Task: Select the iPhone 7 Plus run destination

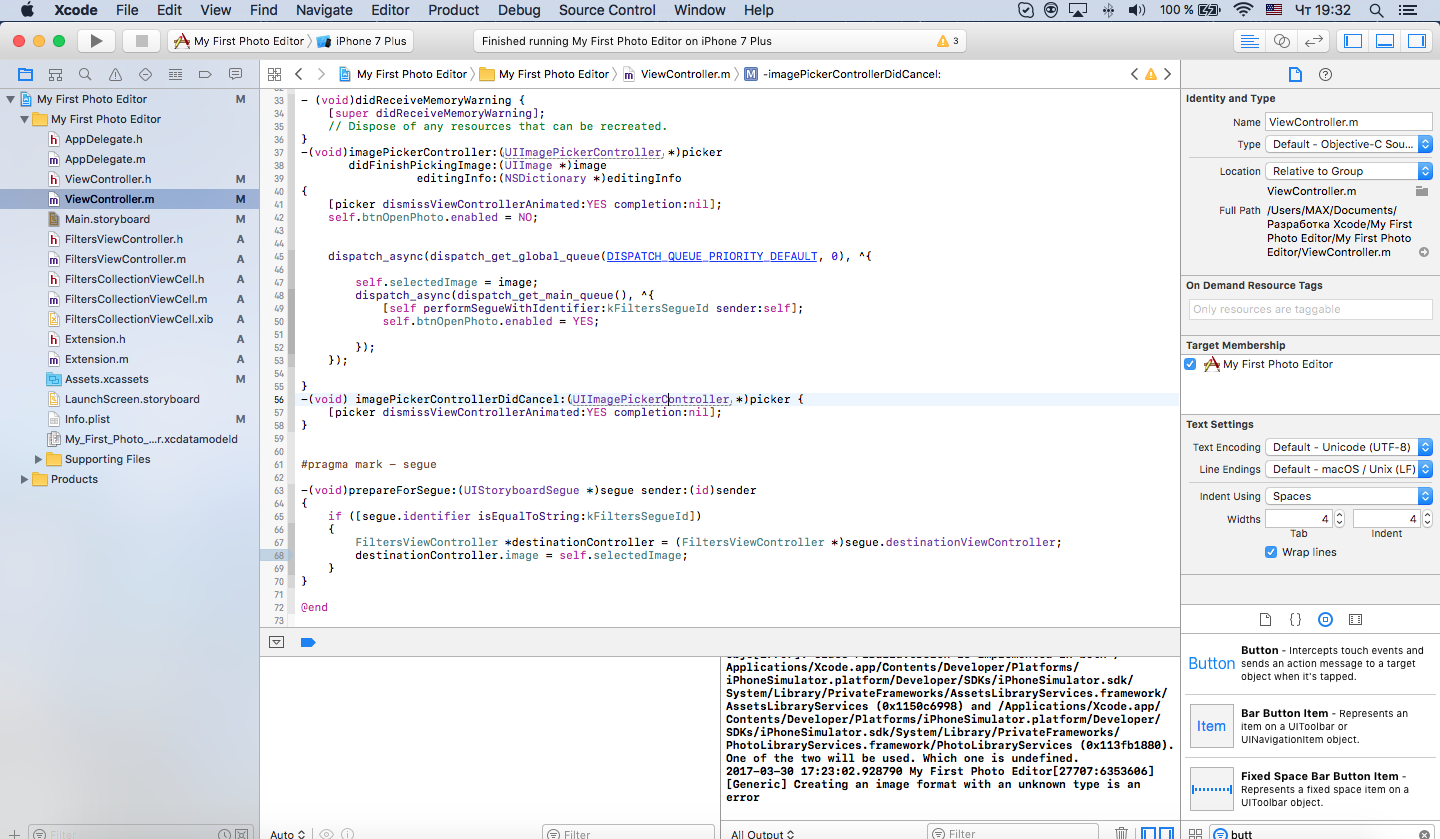Action: [361, 41]
